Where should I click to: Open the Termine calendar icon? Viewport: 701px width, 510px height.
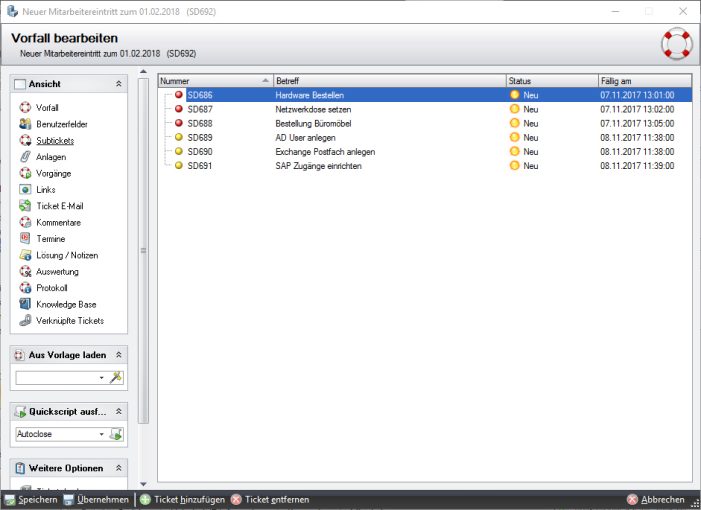pos(25,239)
